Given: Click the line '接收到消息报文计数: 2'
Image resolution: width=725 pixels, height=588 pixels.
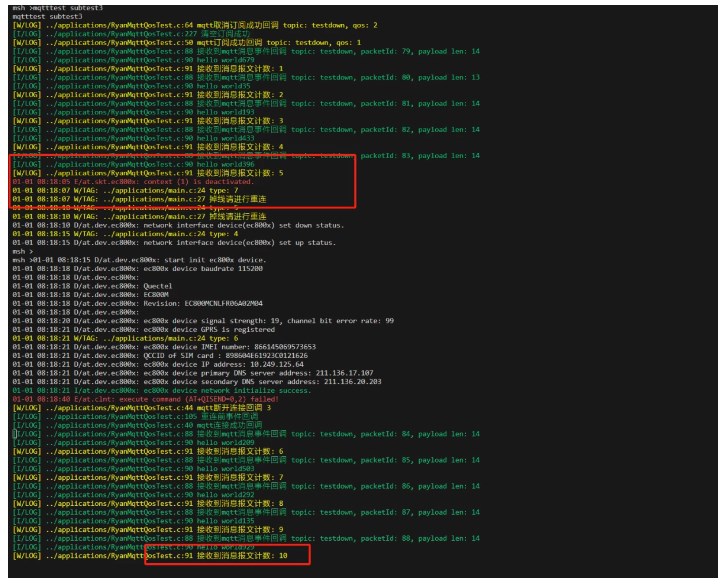Looking at the screenshot, I should point(148,95).
